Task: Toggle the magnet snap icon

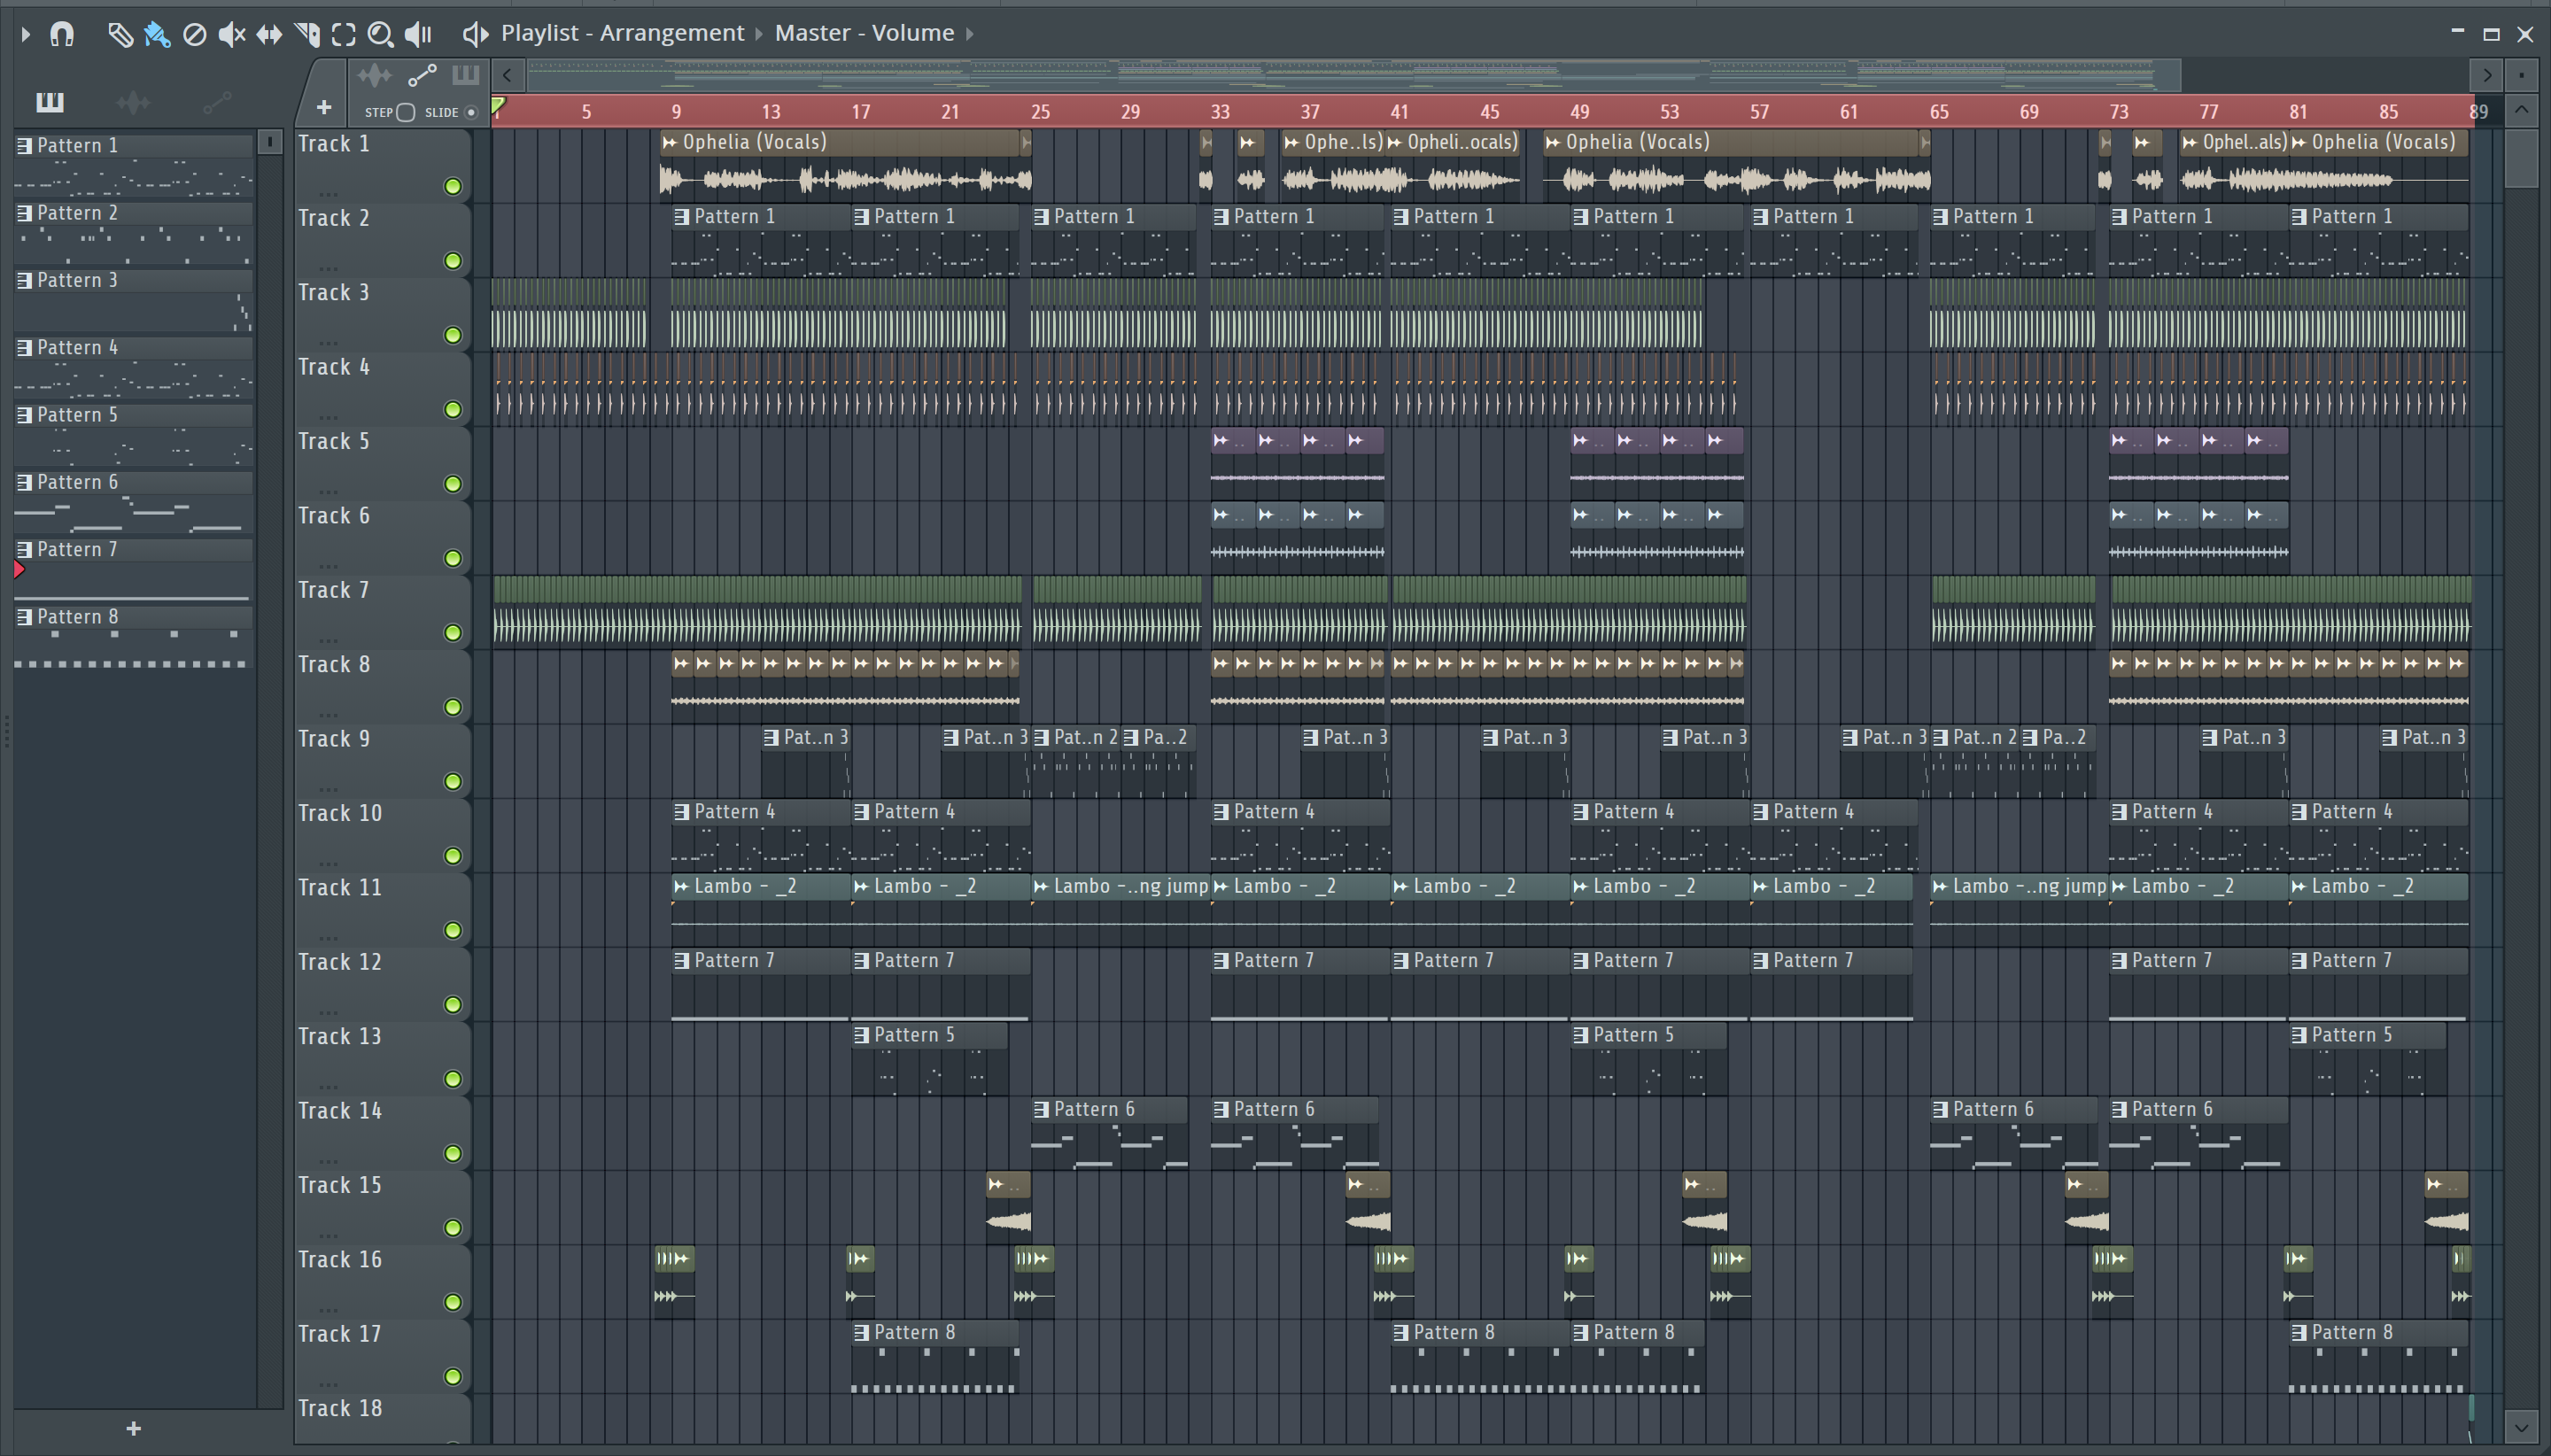Action: click(x=62, y=34)
